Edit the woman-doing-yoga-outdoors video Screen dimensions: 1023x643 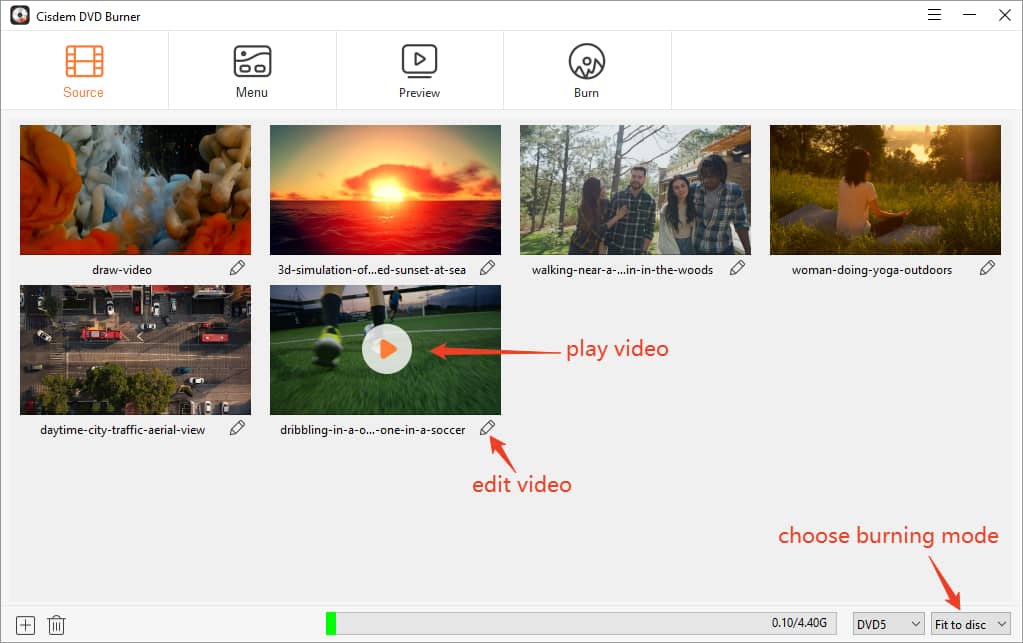(987, 268)
